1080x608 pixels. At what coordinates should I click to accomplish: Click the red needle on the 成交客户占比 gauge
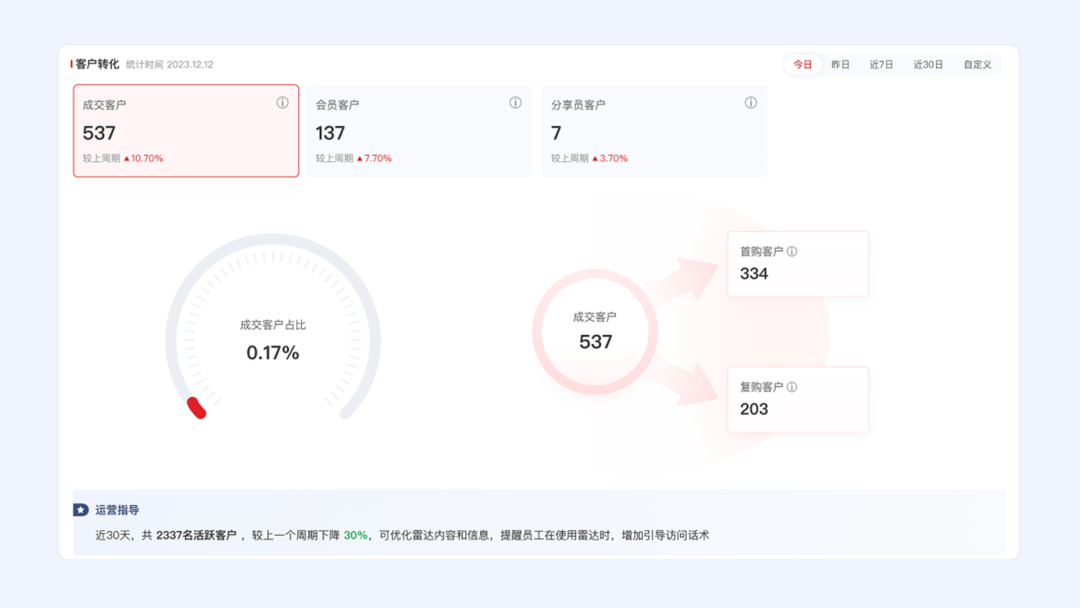tap(196, 407)
